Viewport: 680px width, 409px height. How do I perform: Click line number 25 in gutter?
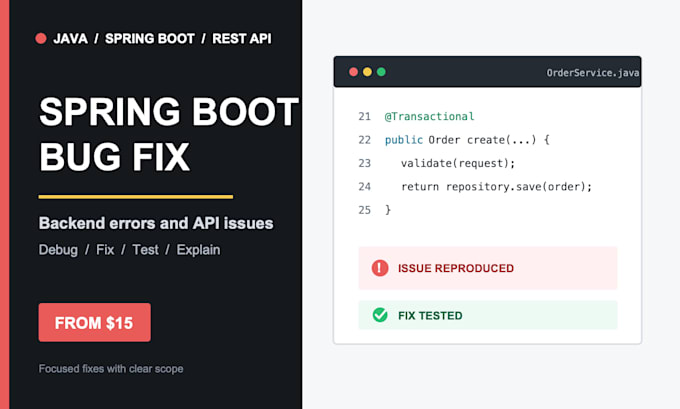coord(365,210)
